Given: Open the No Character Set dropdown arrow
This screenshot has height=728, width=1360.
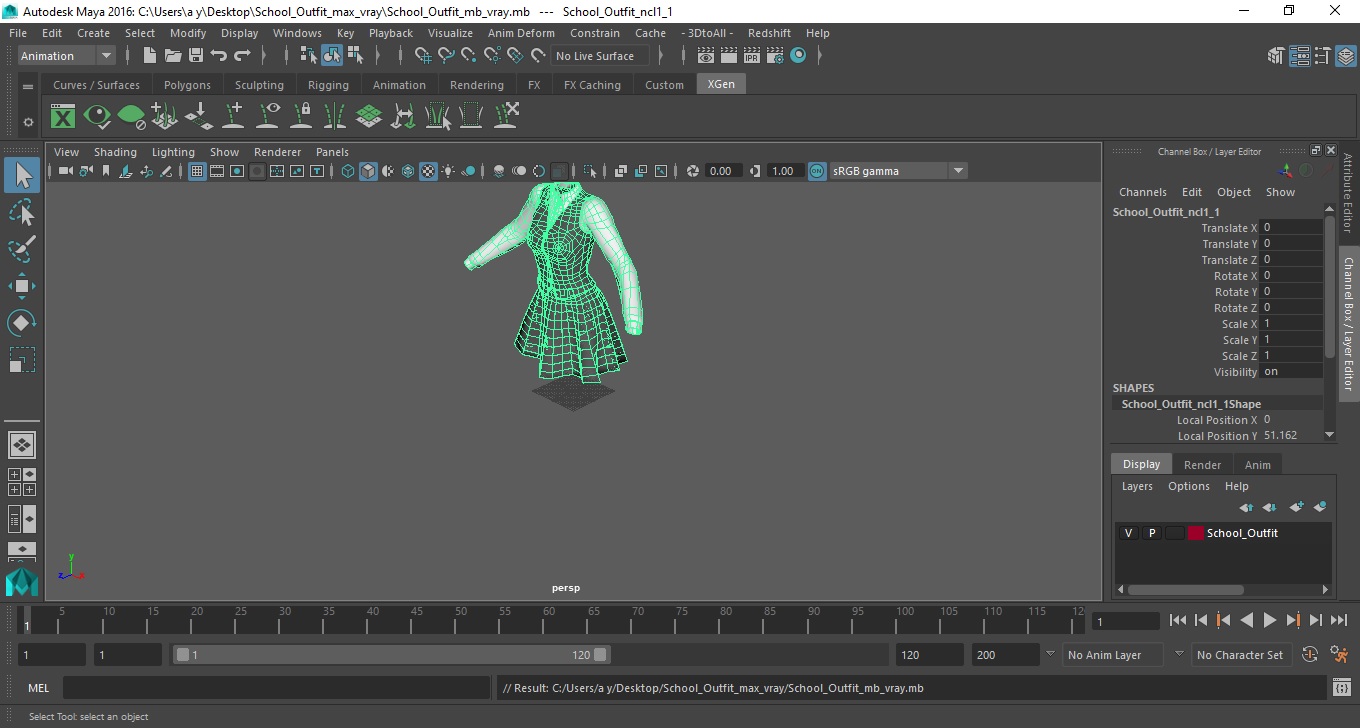Looking at the screenshot, I should click(1179, 655).
